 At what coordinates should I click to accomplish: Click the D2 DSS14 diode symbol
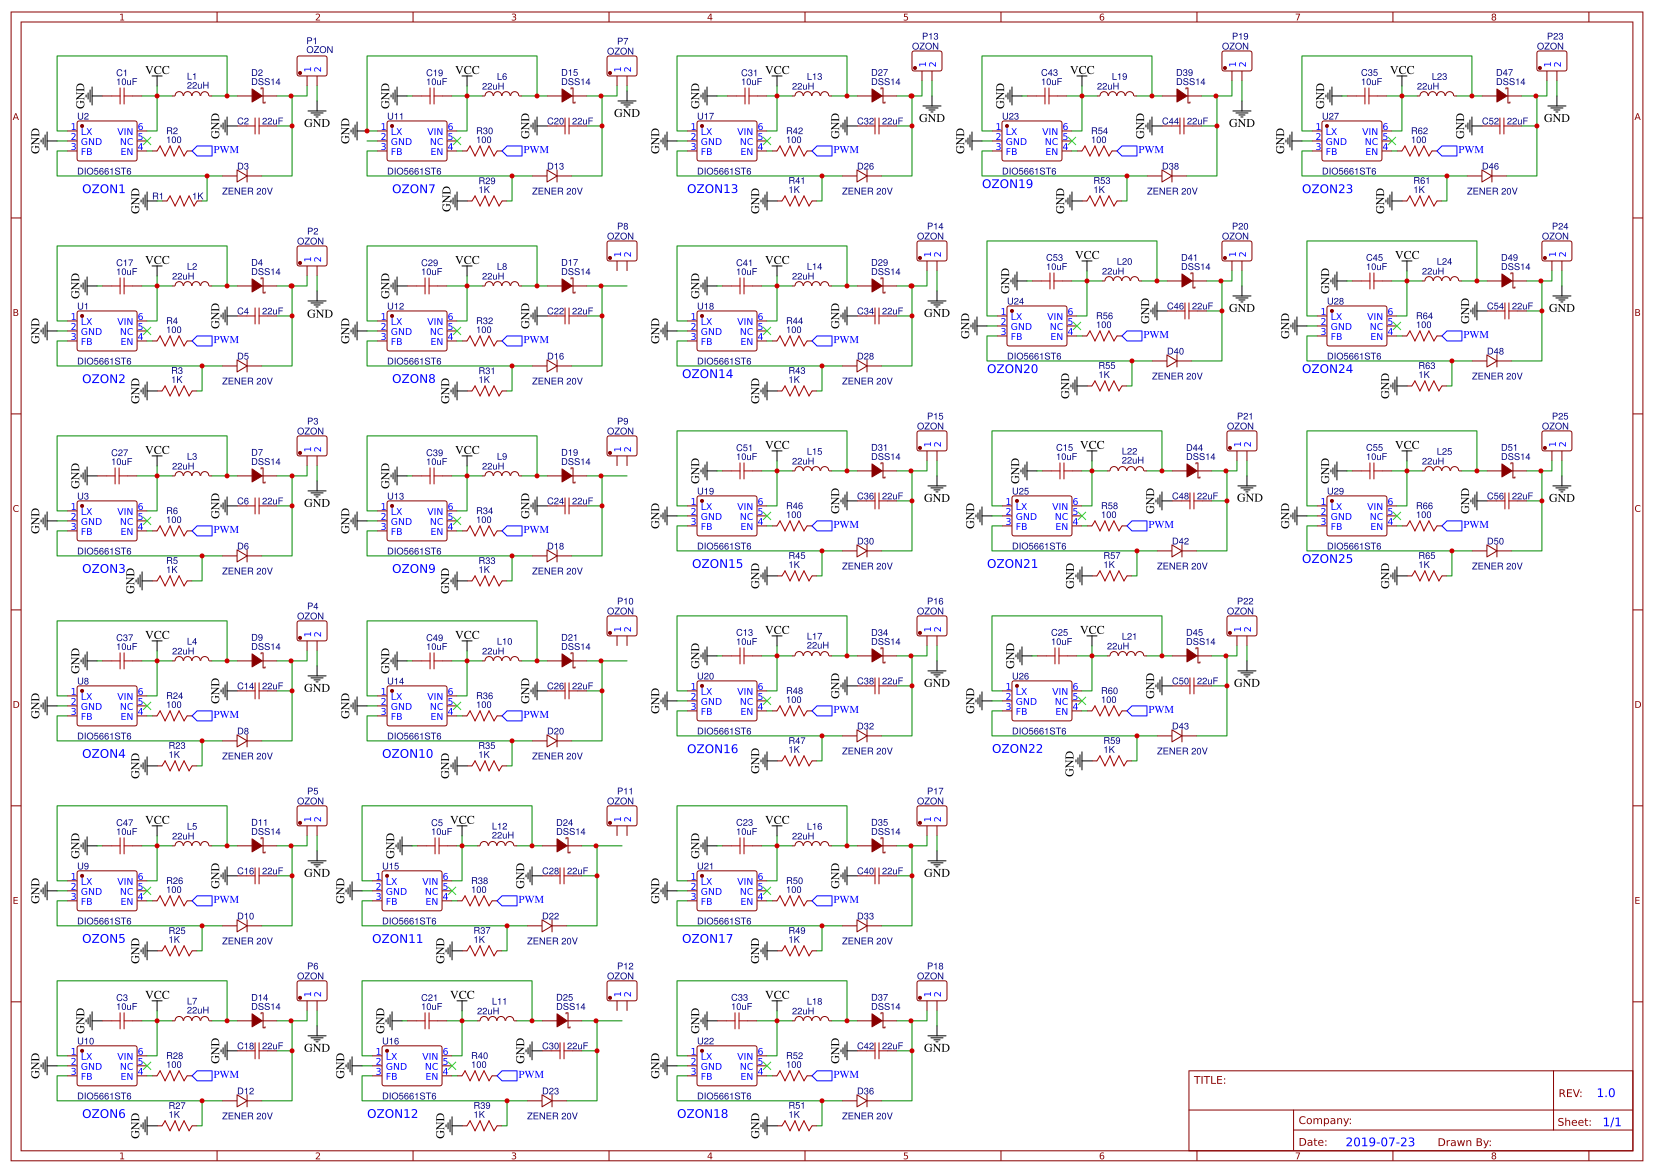click(258, 96)
